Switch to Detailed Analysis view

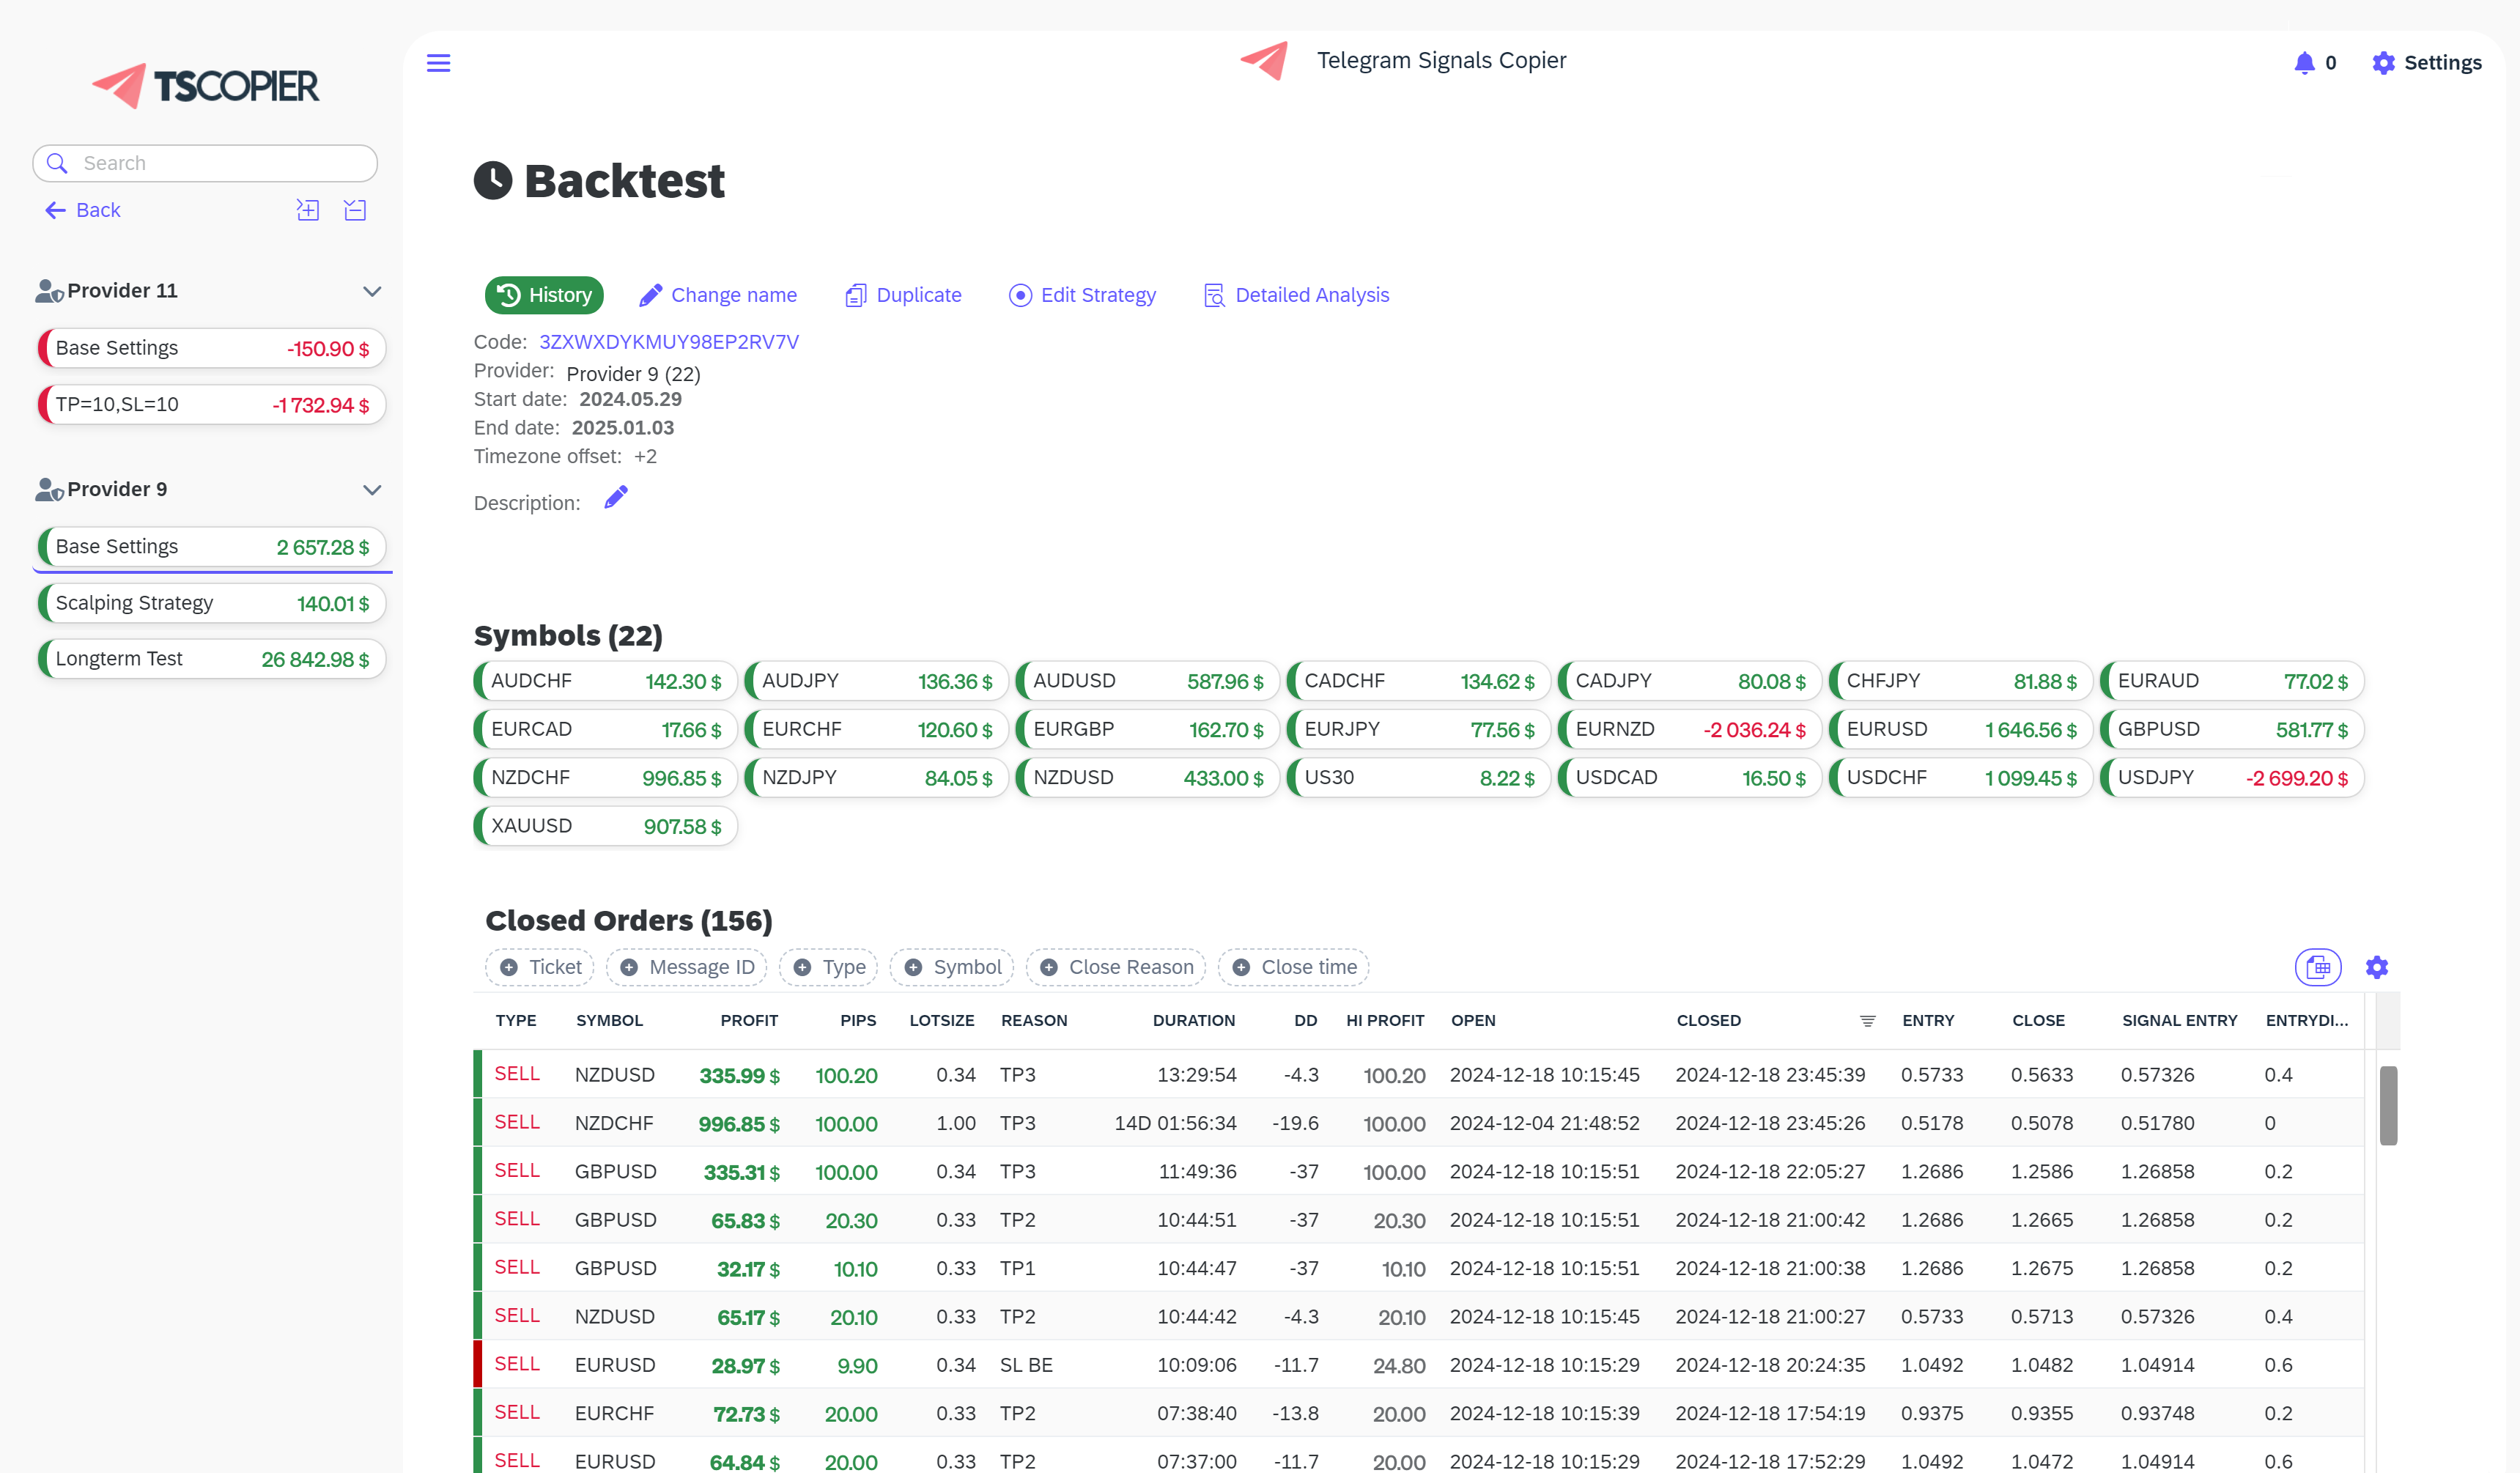[1296, 295]
